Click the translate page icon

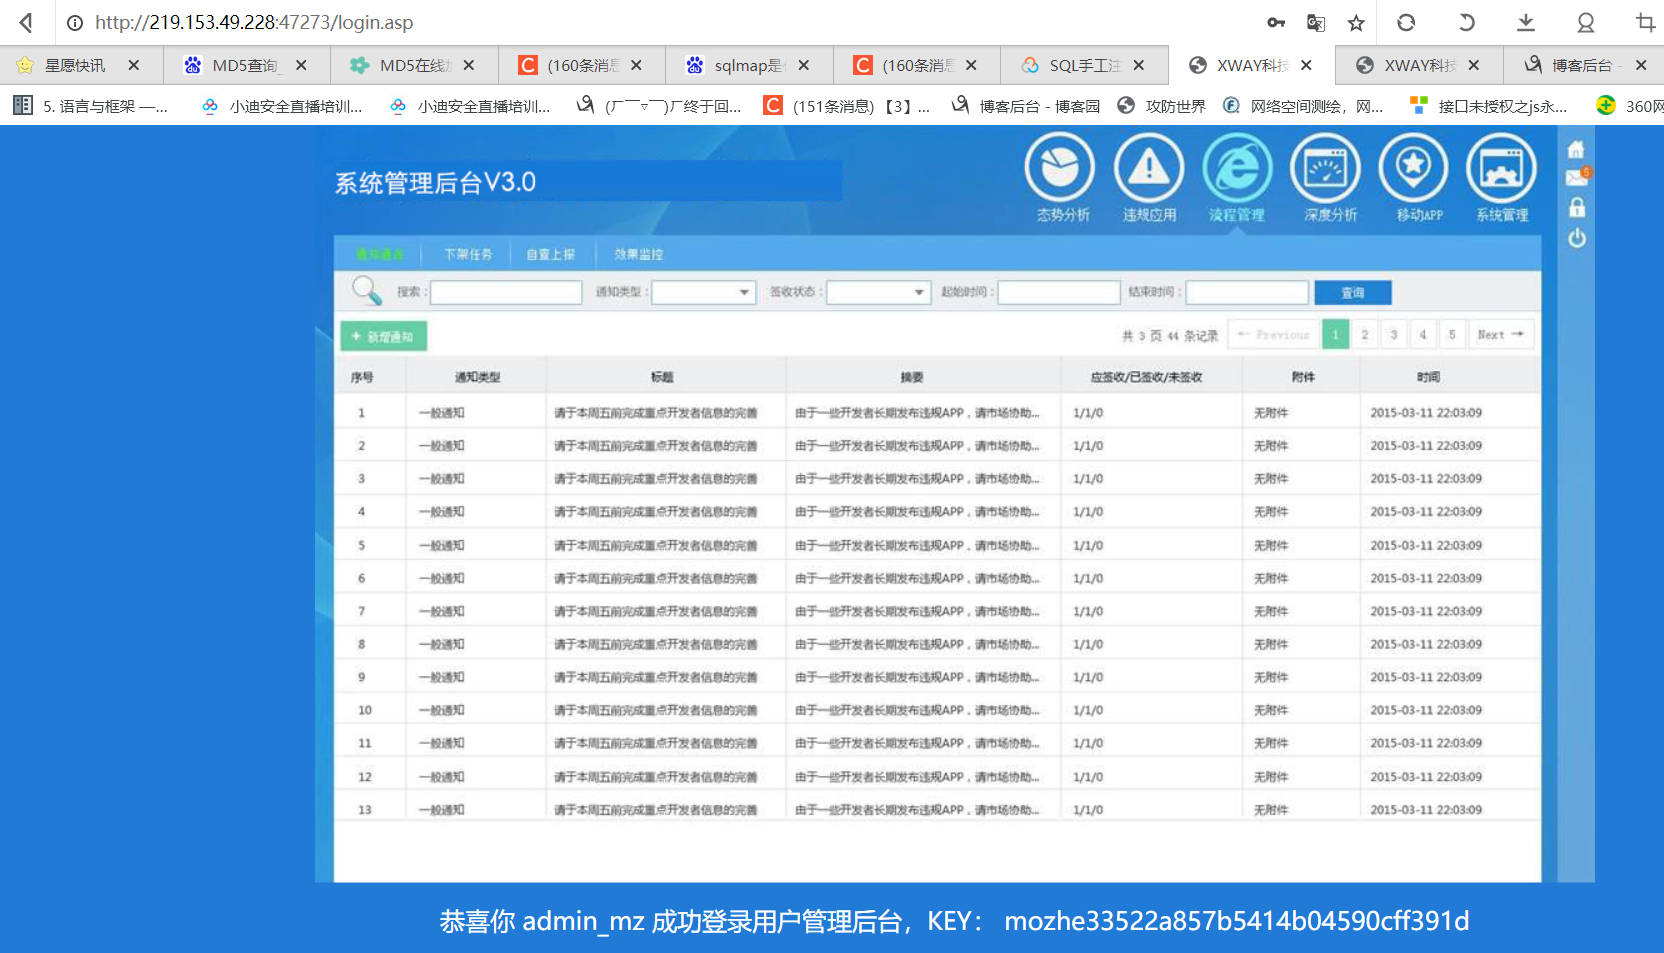click(1316, 22)
